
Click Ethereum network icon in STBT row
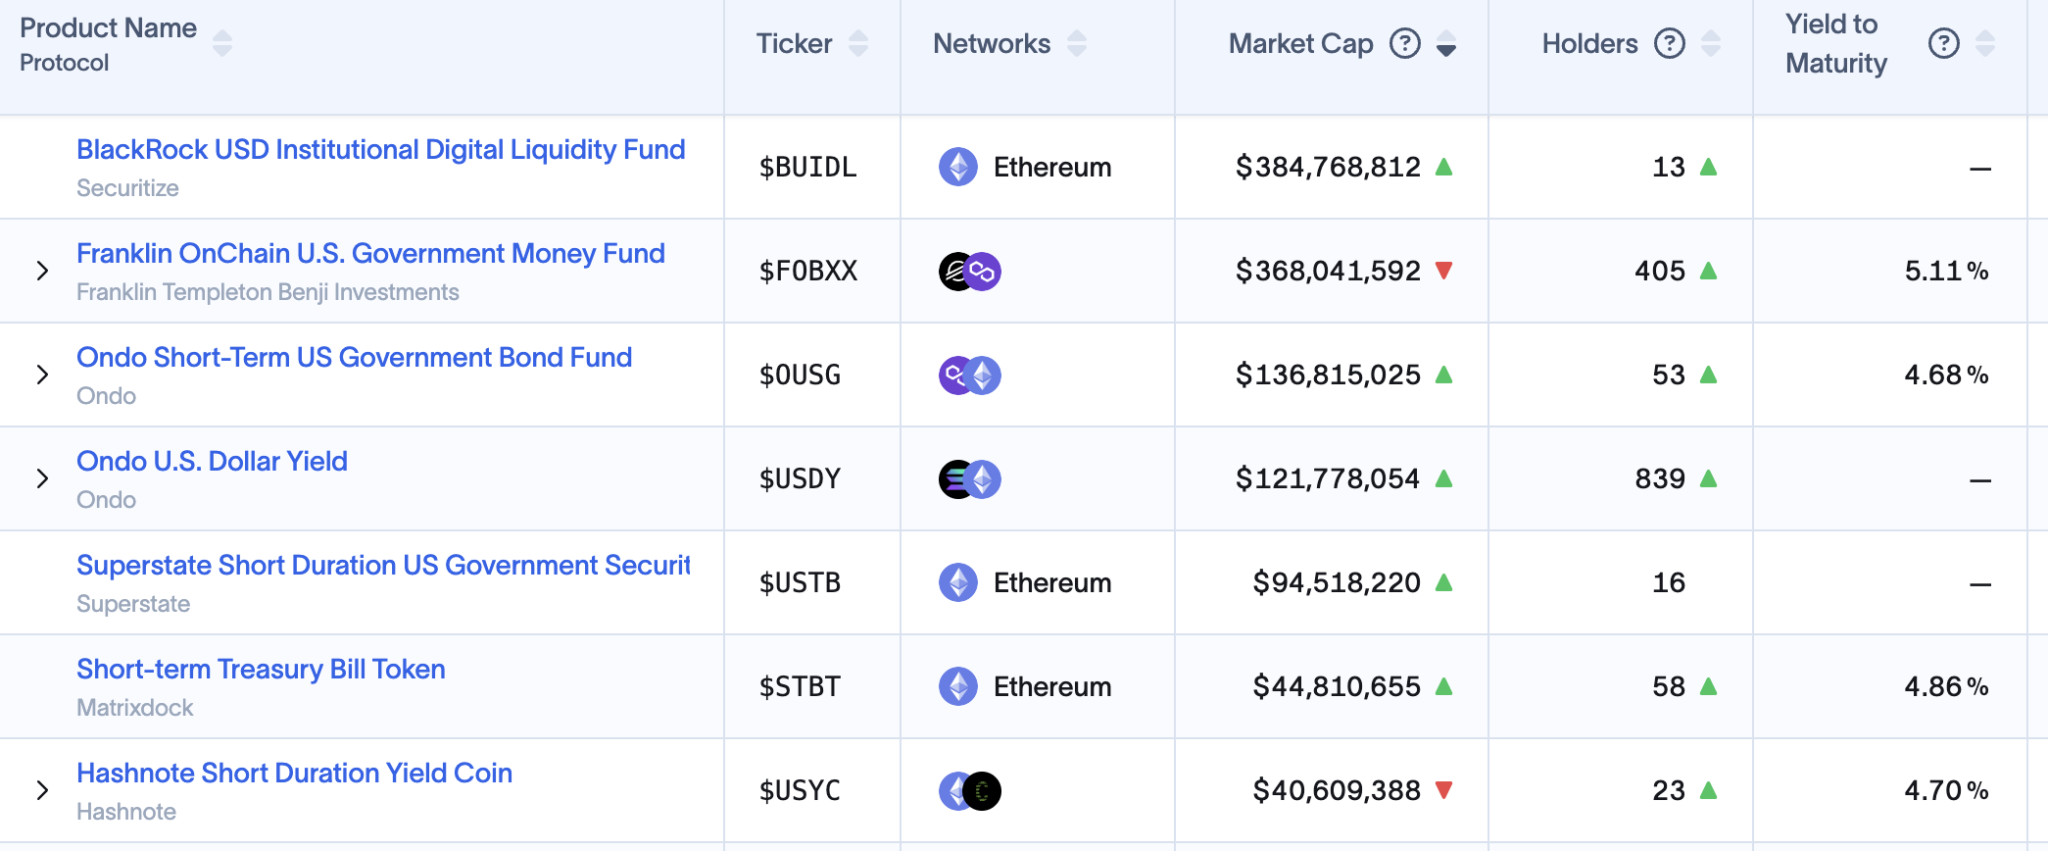[958, 687]
